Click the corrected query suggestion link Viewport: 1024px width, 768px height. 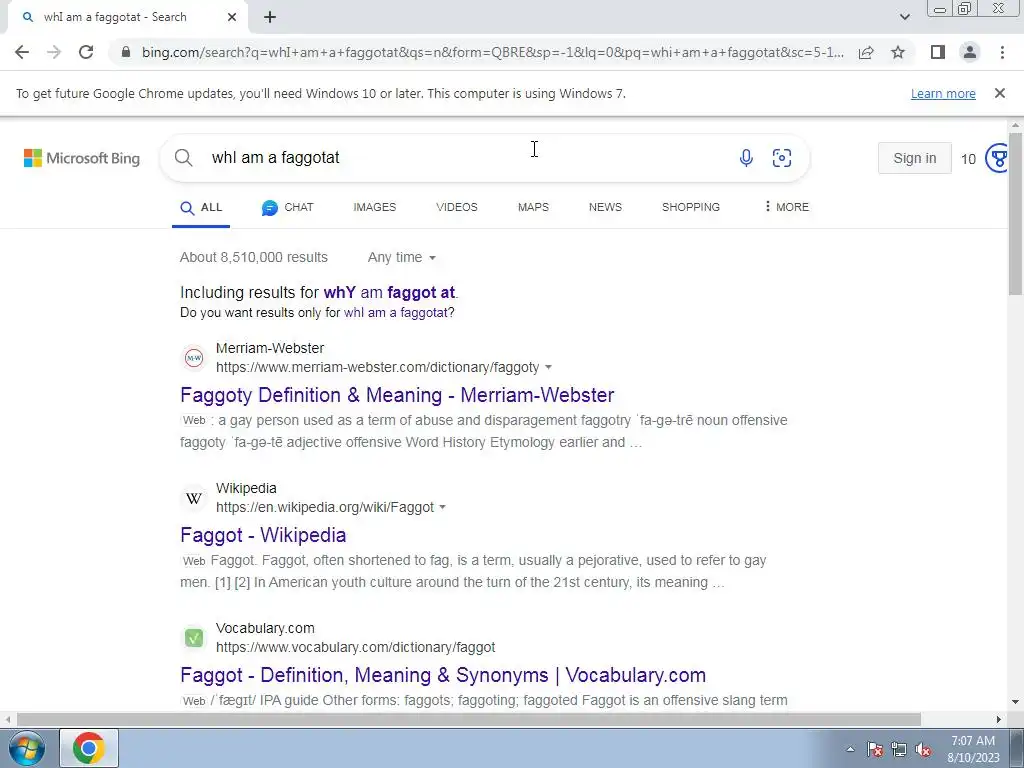click(390, 293)
